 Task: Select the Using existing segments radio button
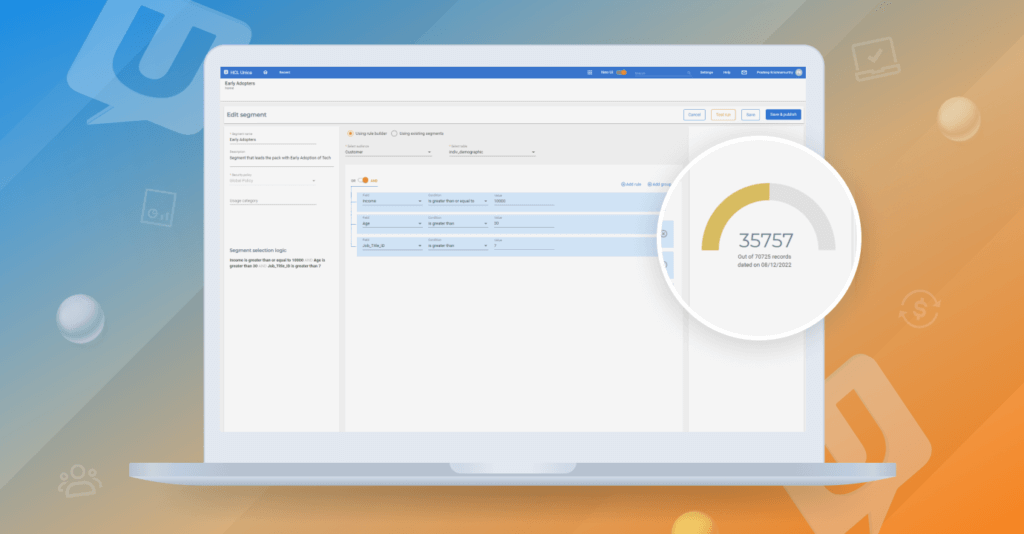click(x=394, y=133)
